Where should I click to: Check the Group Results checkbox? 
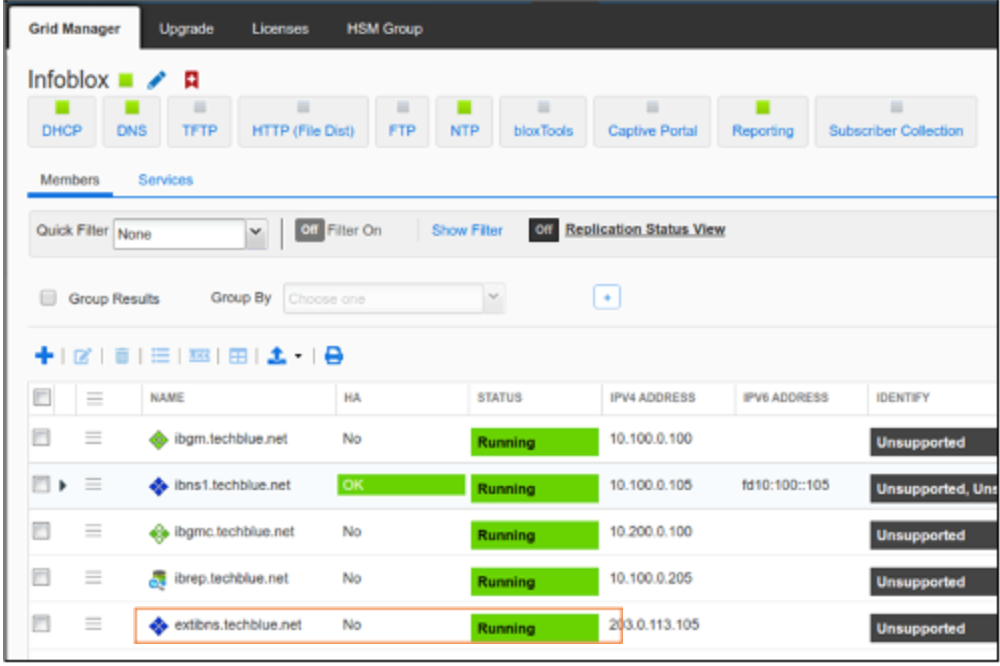[48, 298]
